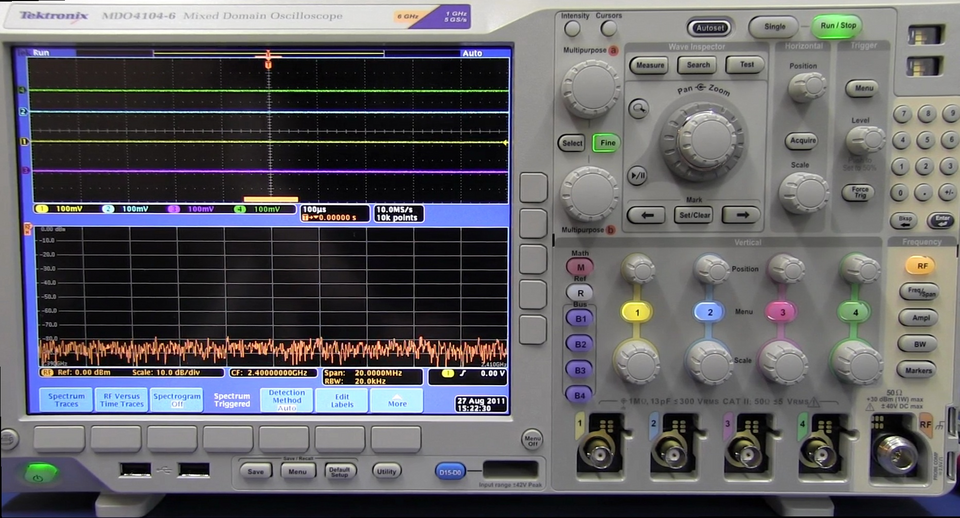Toggle Spectrogram Off menu item
Image resolution: width=960 pixels, height=518 pixels.
pos(177,400)
